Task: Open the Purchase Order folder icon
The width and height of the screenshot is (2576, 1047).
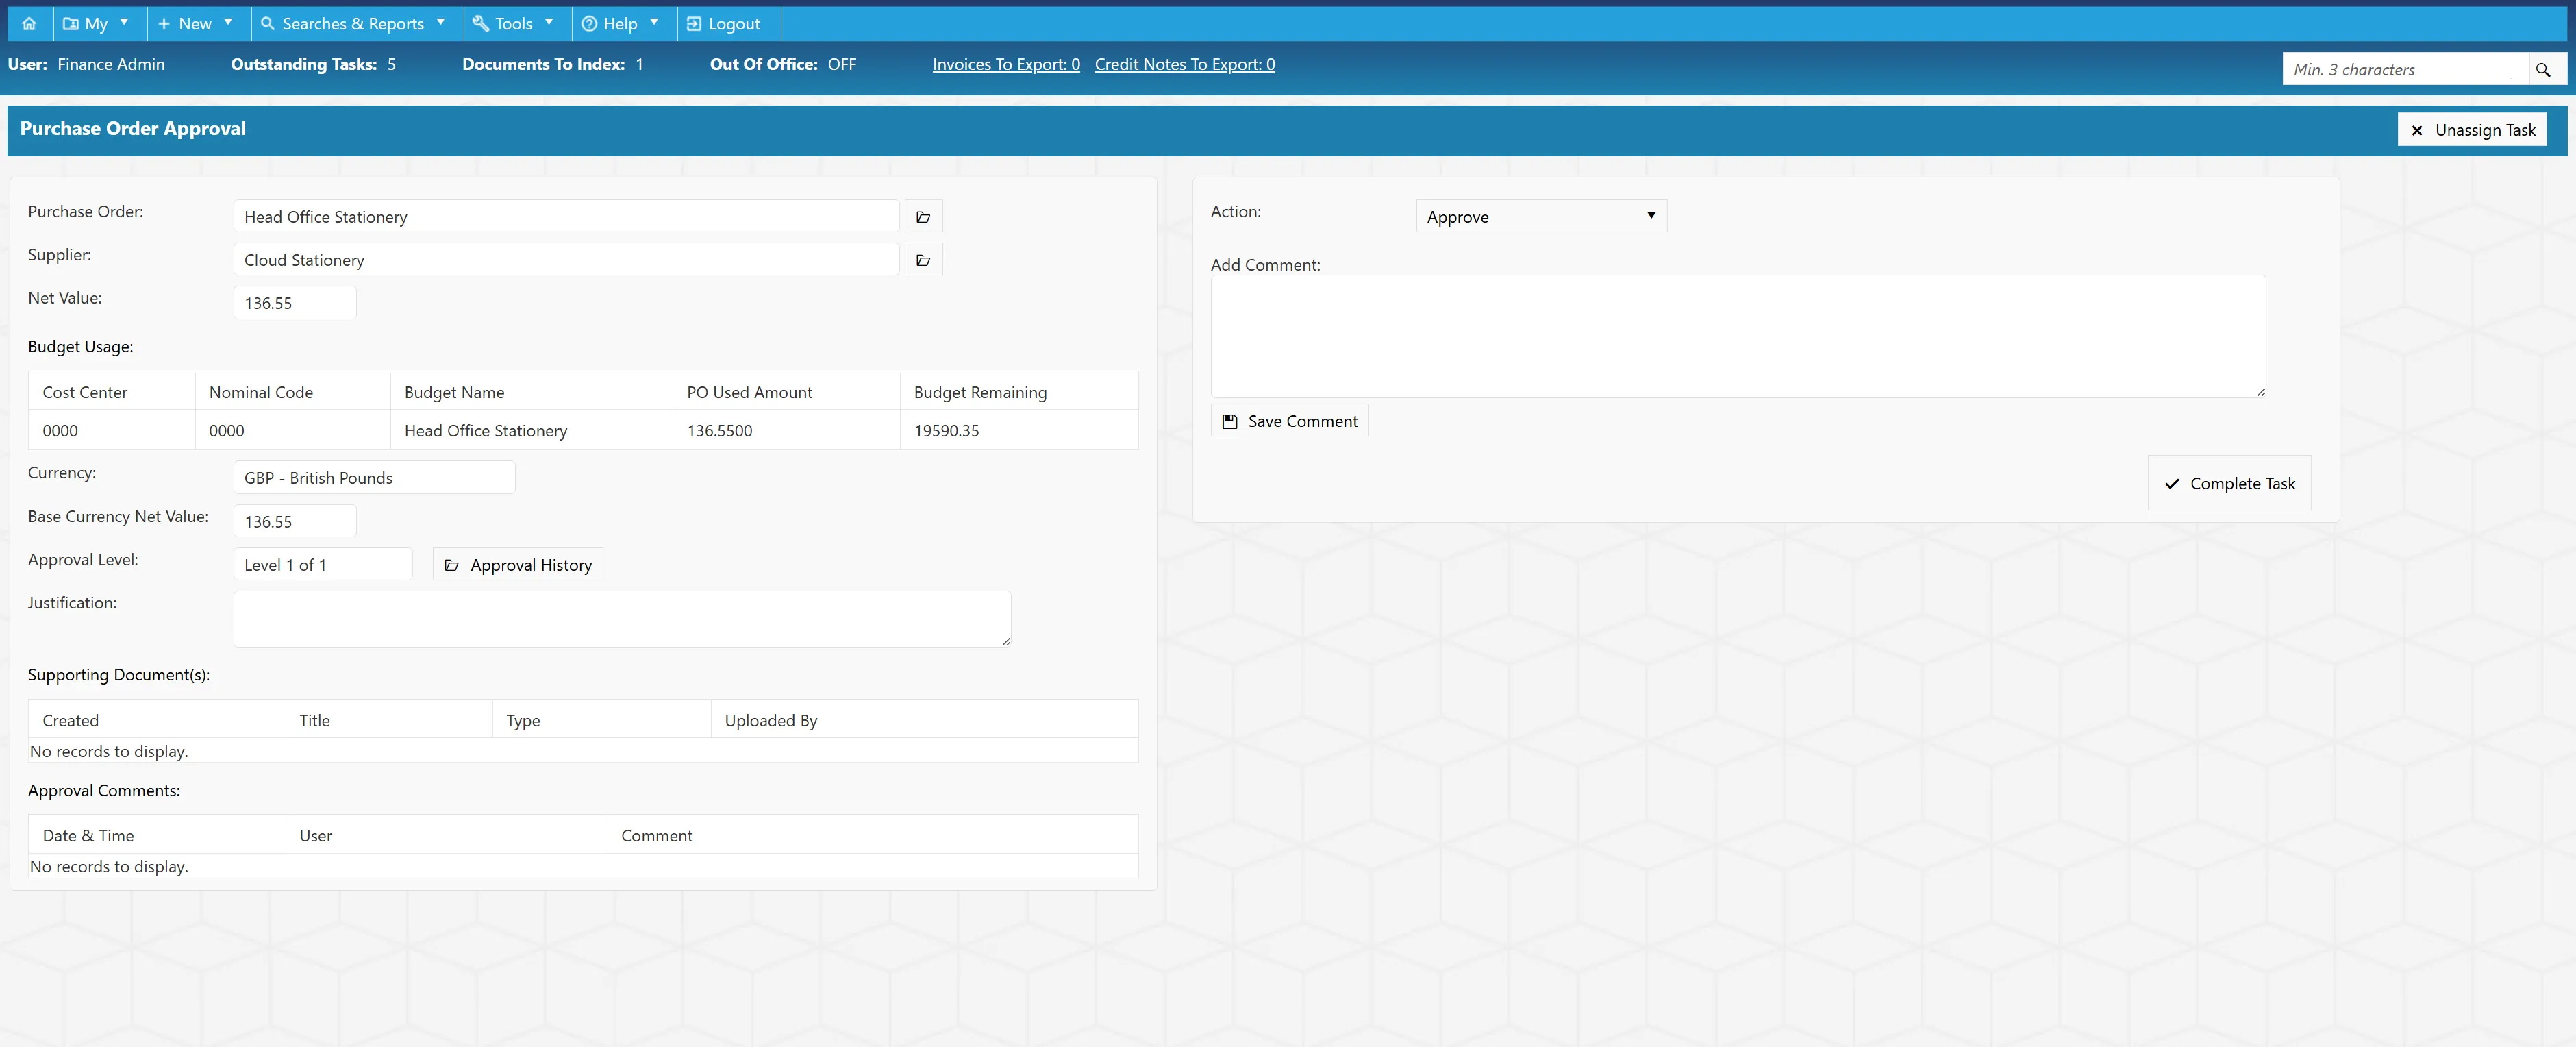Action: (x=923, y=217)
